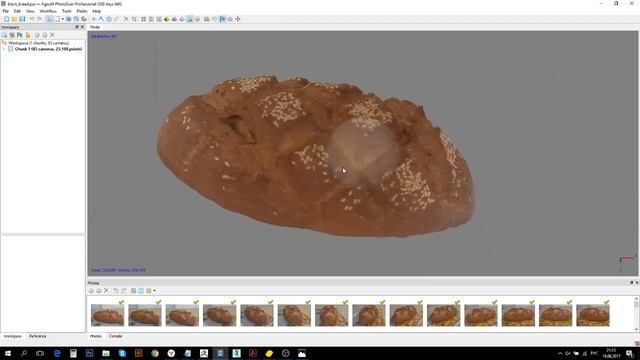This screenshot has width=640, height=360.
Task: Switch to the Reference tab
Action: tap(38, 336)
